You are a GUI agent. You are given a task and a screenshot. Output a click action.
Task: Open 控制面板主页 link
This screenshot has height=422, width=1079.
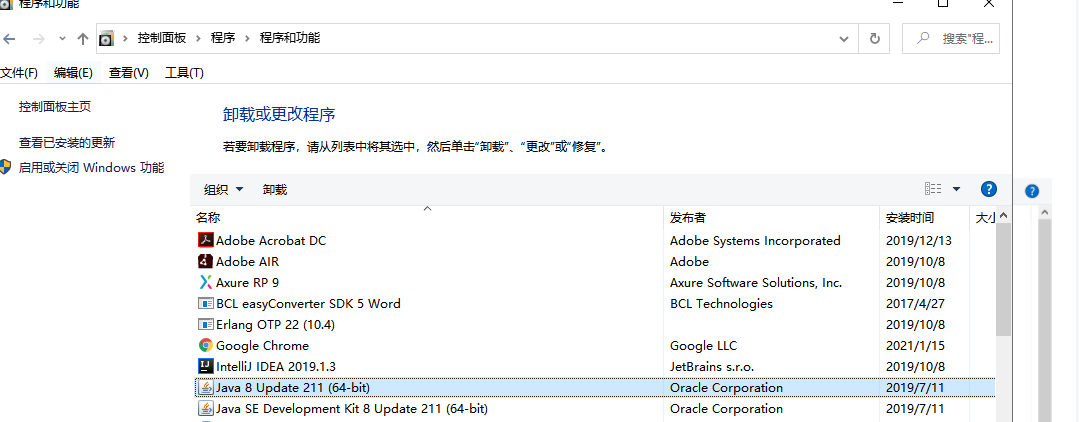pyautogui.click(x=55, y=107)
